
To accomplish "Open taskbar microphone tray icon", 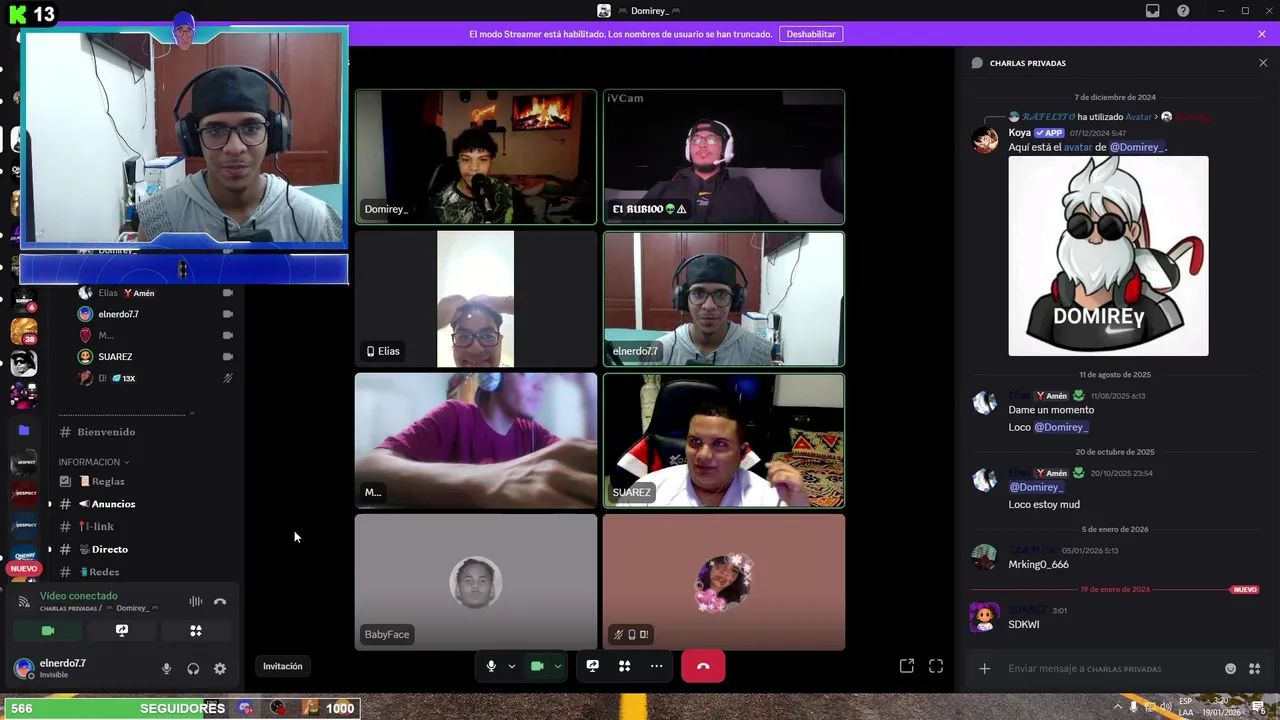I will click(x=1133, y=707).
